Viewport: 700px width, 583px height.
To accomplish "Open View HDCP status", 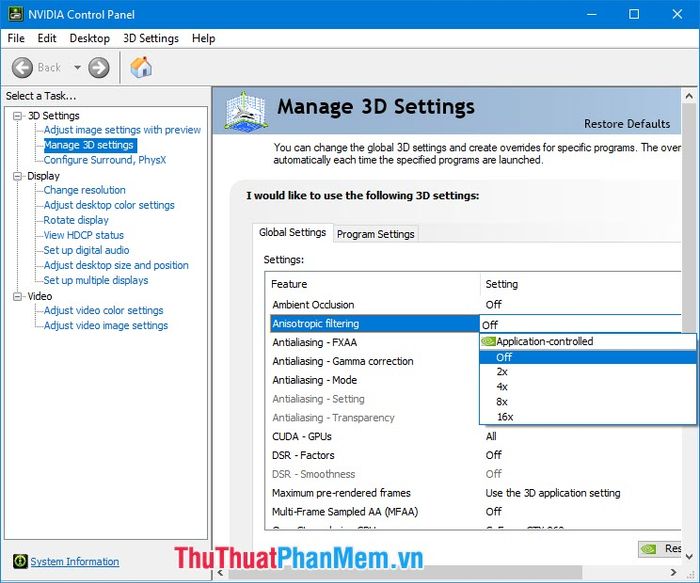I will click(x=83, y=235).
